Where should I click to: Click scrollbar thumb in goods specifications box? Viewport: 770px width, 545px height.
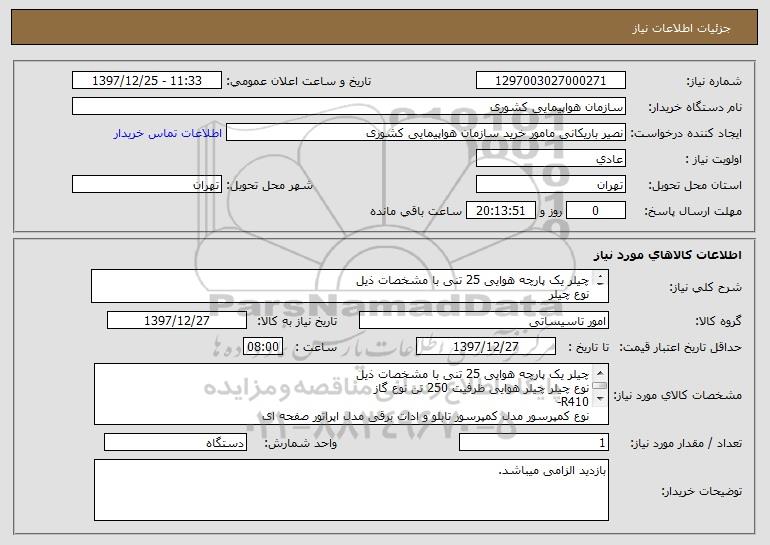[600, 385]
